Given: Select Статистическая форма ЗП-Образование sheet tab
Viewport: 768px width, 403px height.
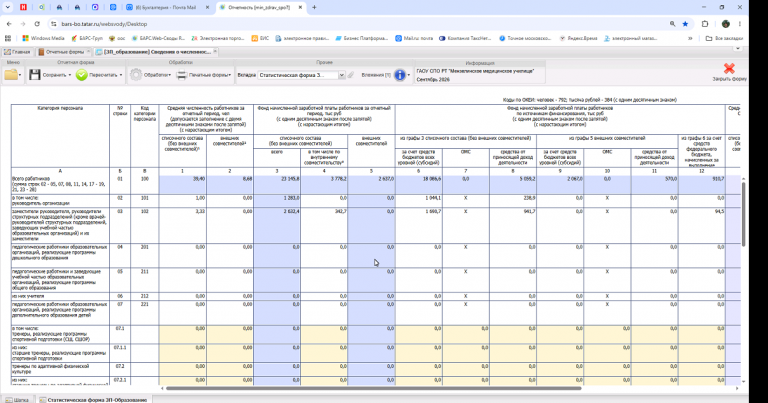Looking at the screenshot, I should tap(94, 400).
